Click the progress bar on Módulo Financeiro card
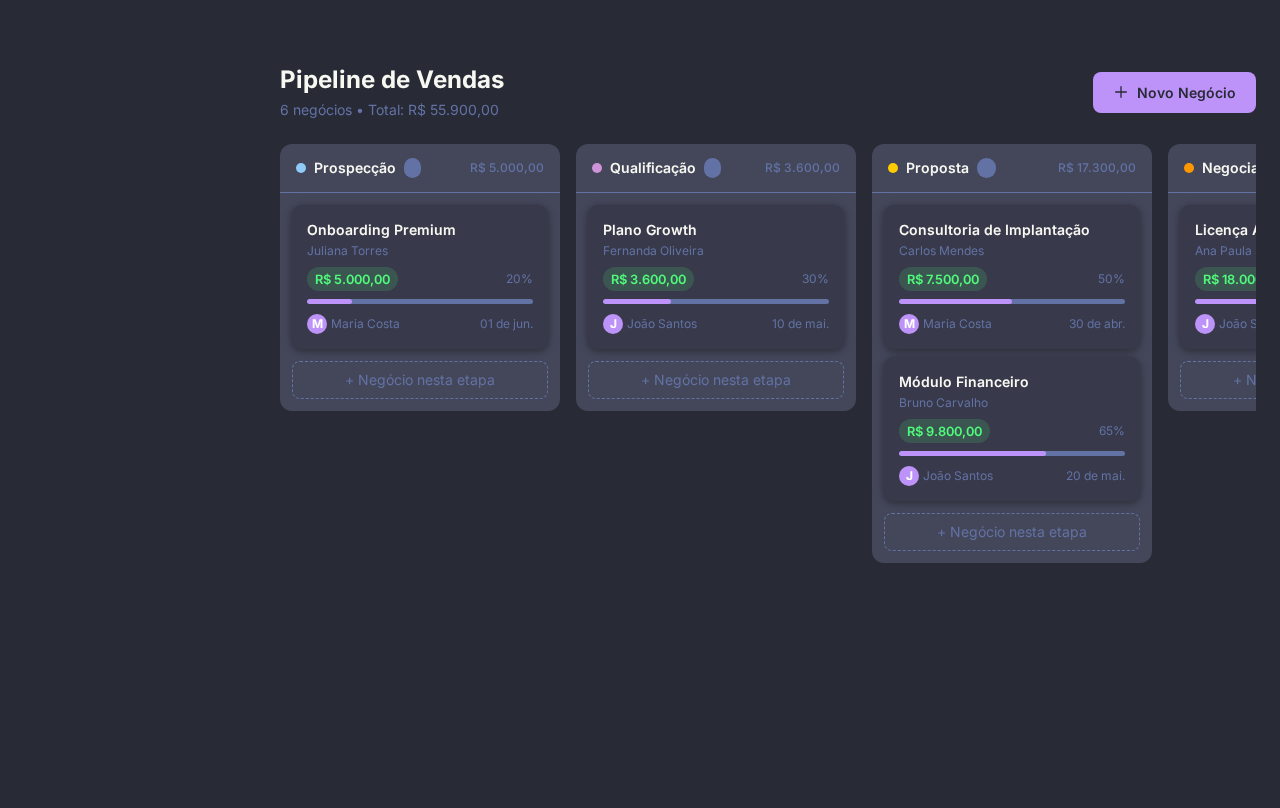The image size is (1280, 808). pyautogui.click(x=1012, y=453)
